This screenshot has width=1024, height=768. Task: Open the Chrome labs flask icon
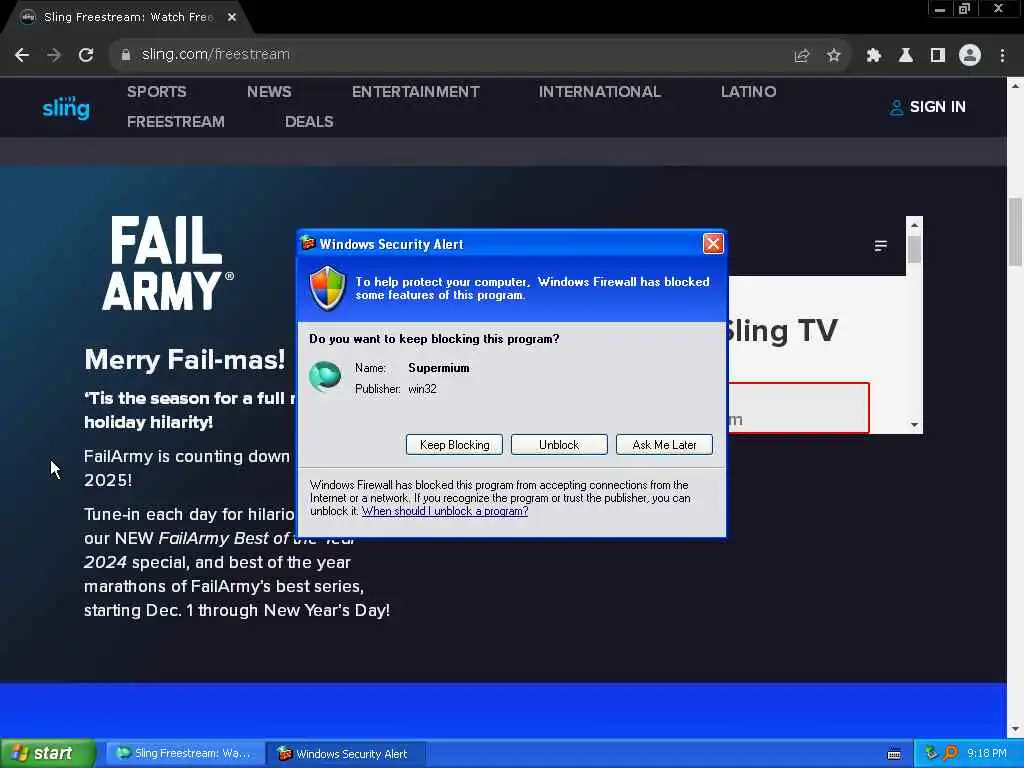[x=906, y=56]
